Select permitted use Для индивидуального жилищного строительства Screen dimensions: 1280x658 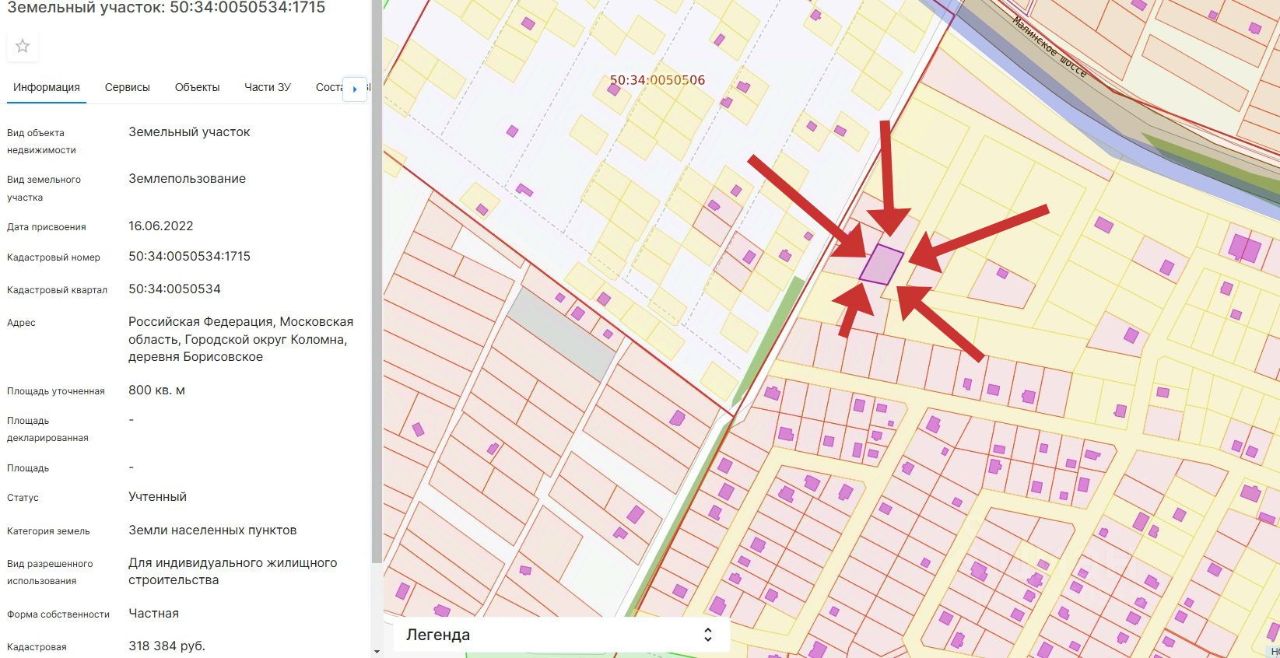(x=233, y=571)
